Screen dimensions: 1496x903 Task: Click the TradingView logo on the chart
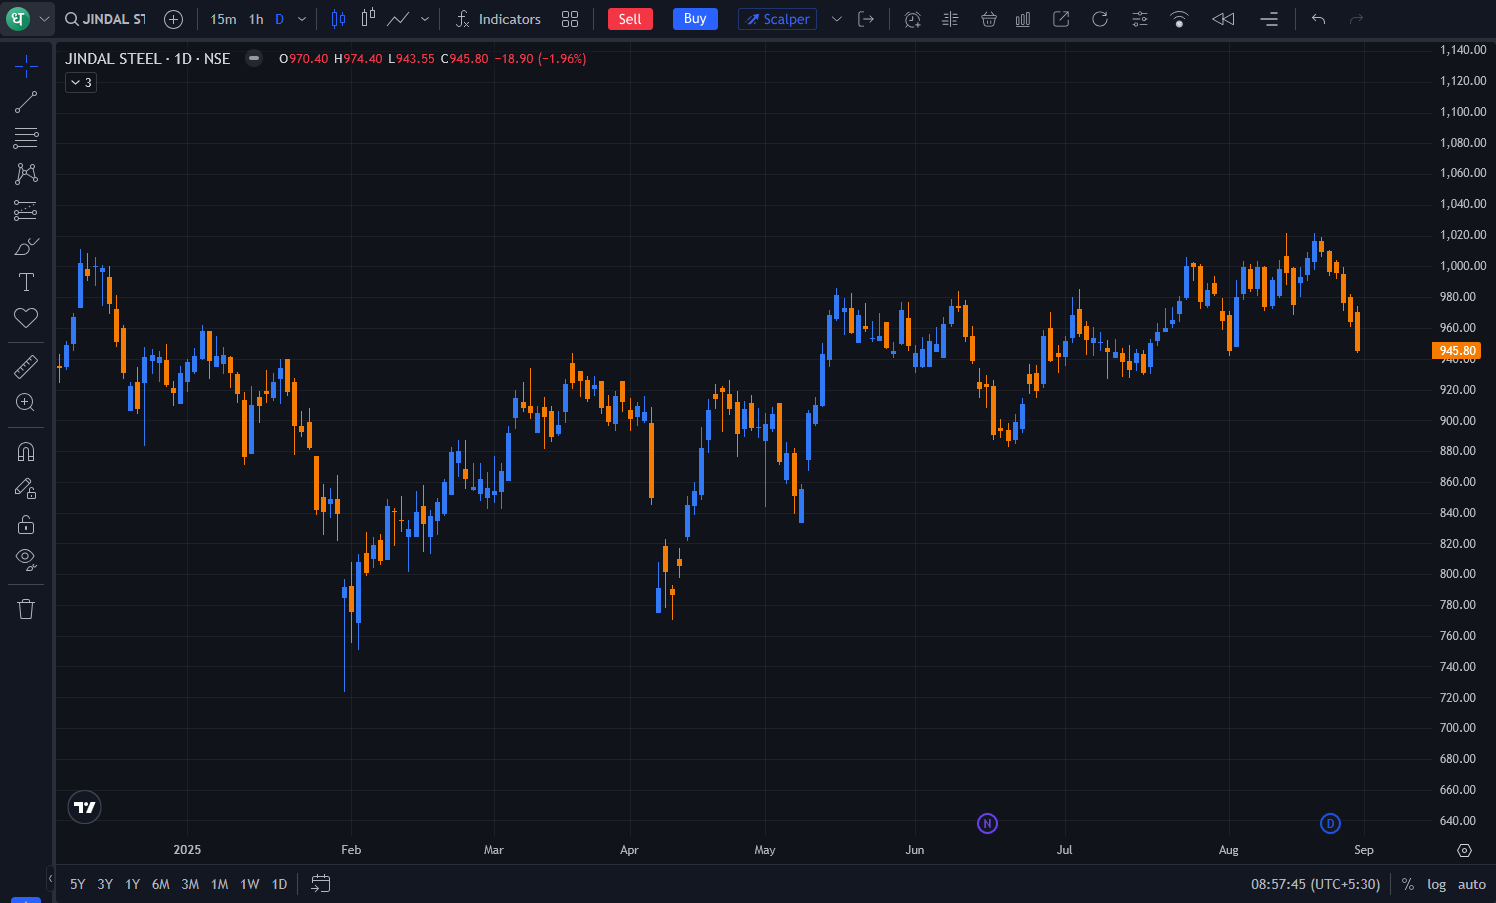(x=85, y=807)
